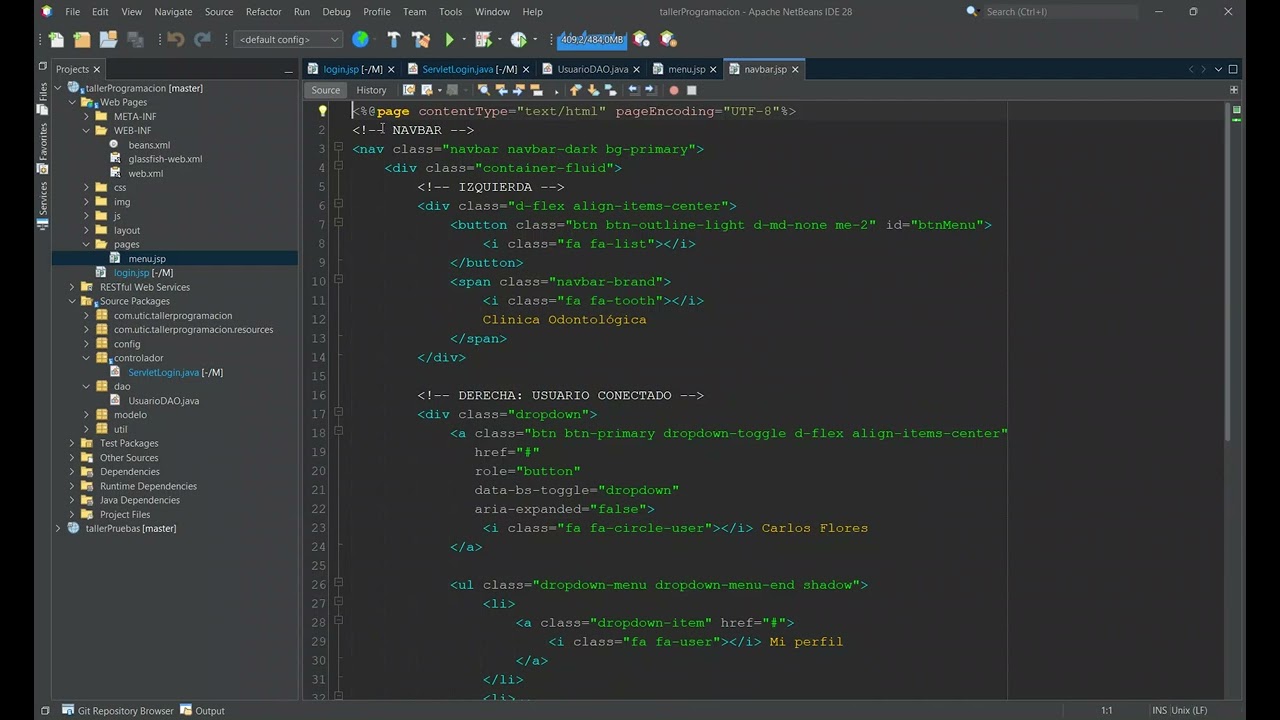Click the Find Selection magnifier icon
The image size is (1280, 720).
(484, 90)
